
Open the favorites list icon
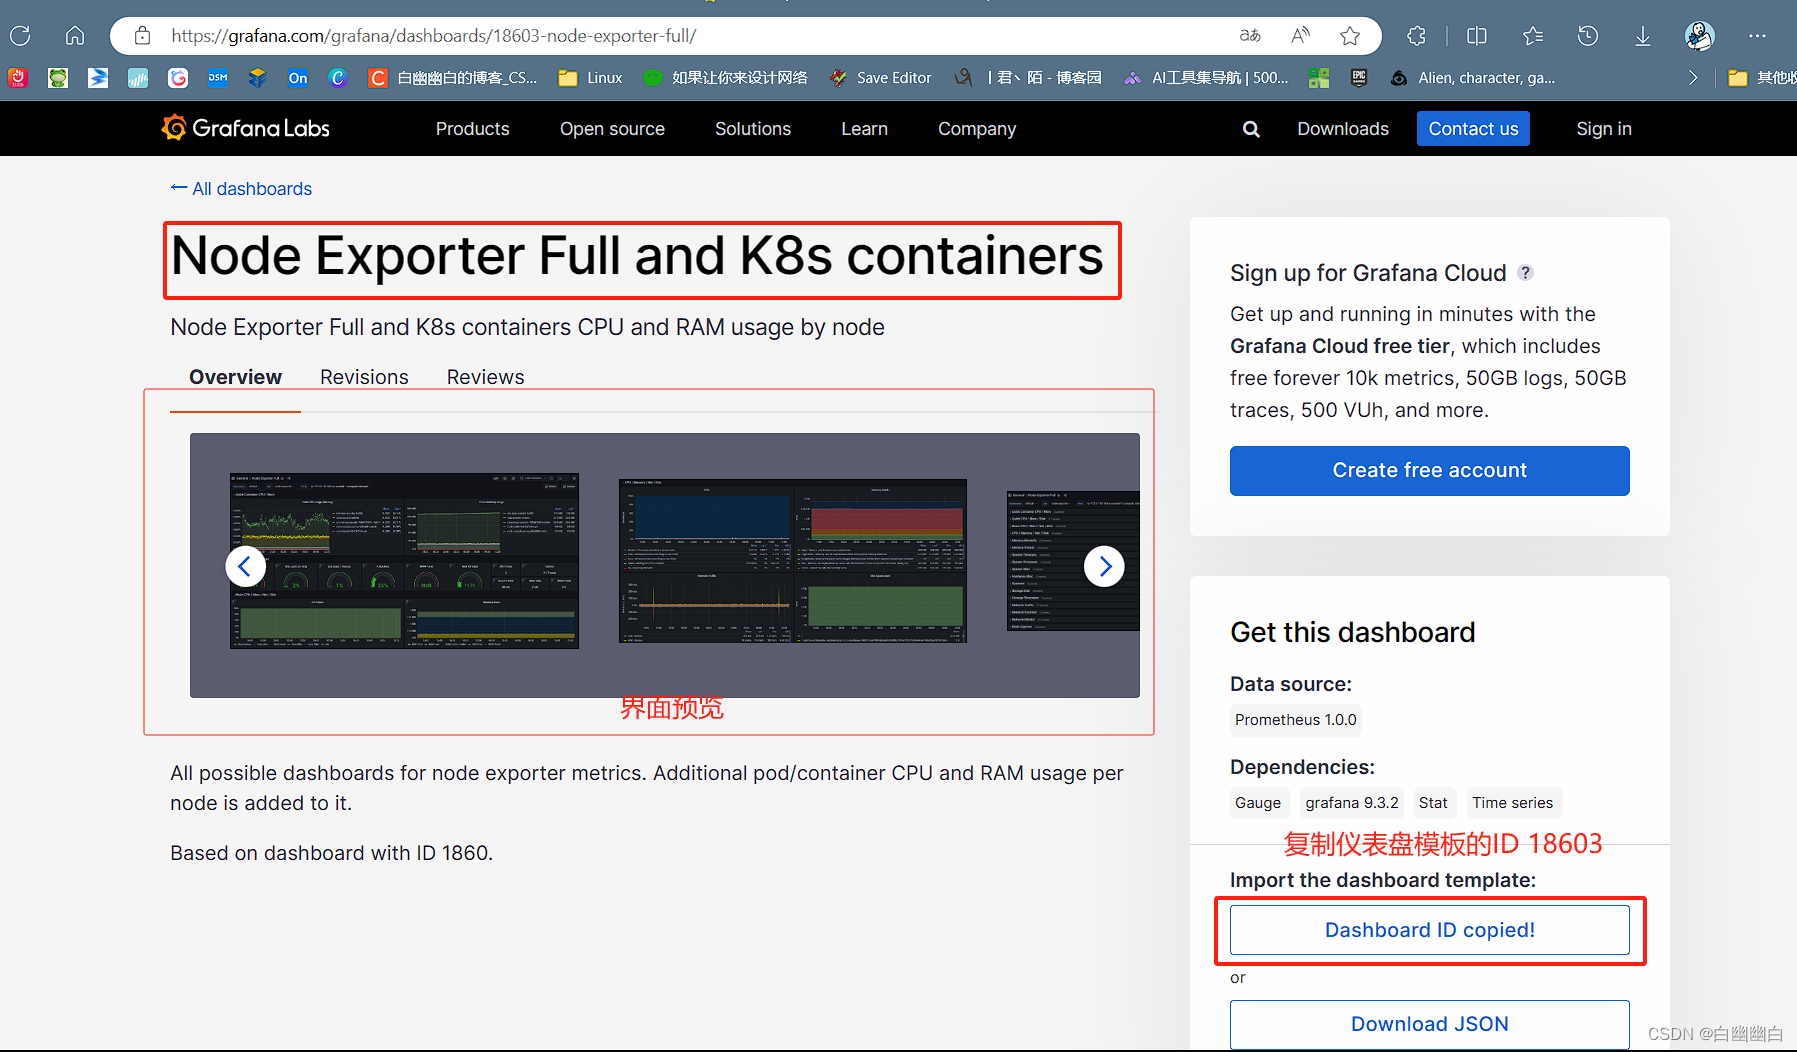[1532, 36]
